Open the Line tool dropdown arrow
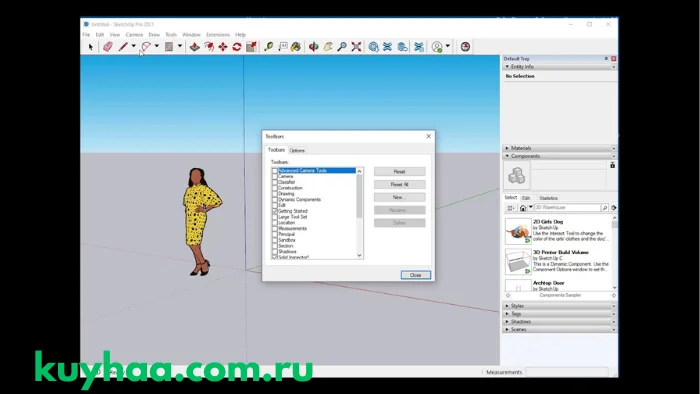700x394 pixels. (x=133, y=46)
